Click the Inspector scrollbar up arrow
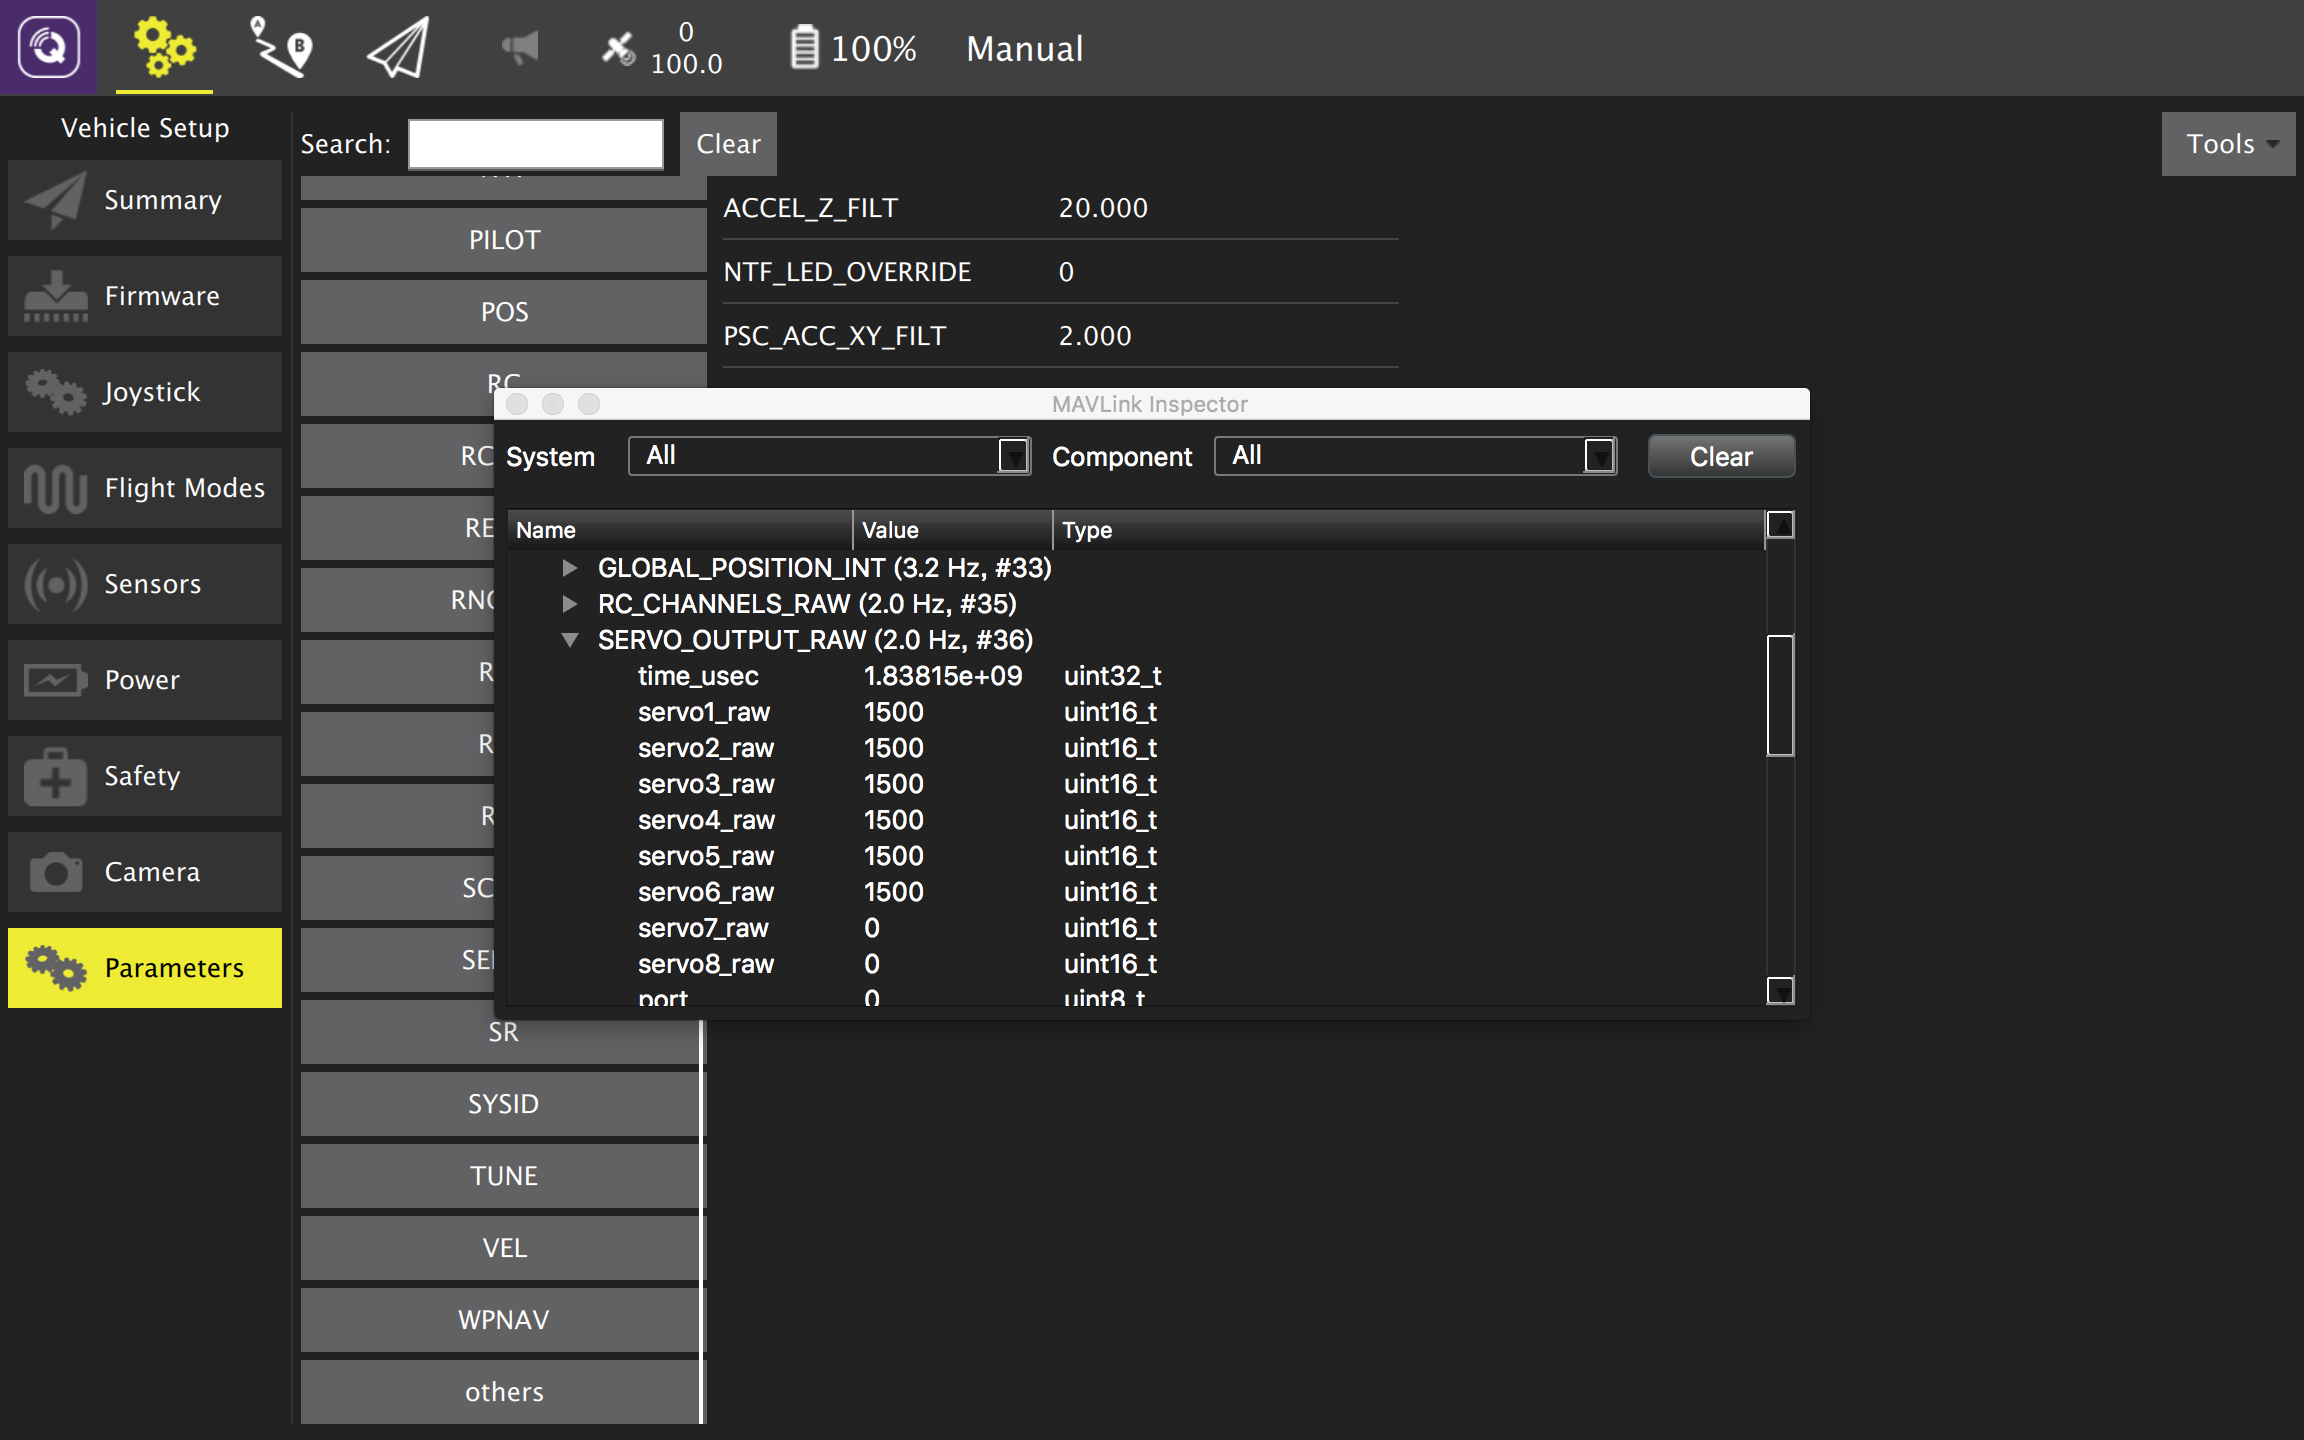The width and height of the screenshot is (2304, 1440). tap(1780, 524)
